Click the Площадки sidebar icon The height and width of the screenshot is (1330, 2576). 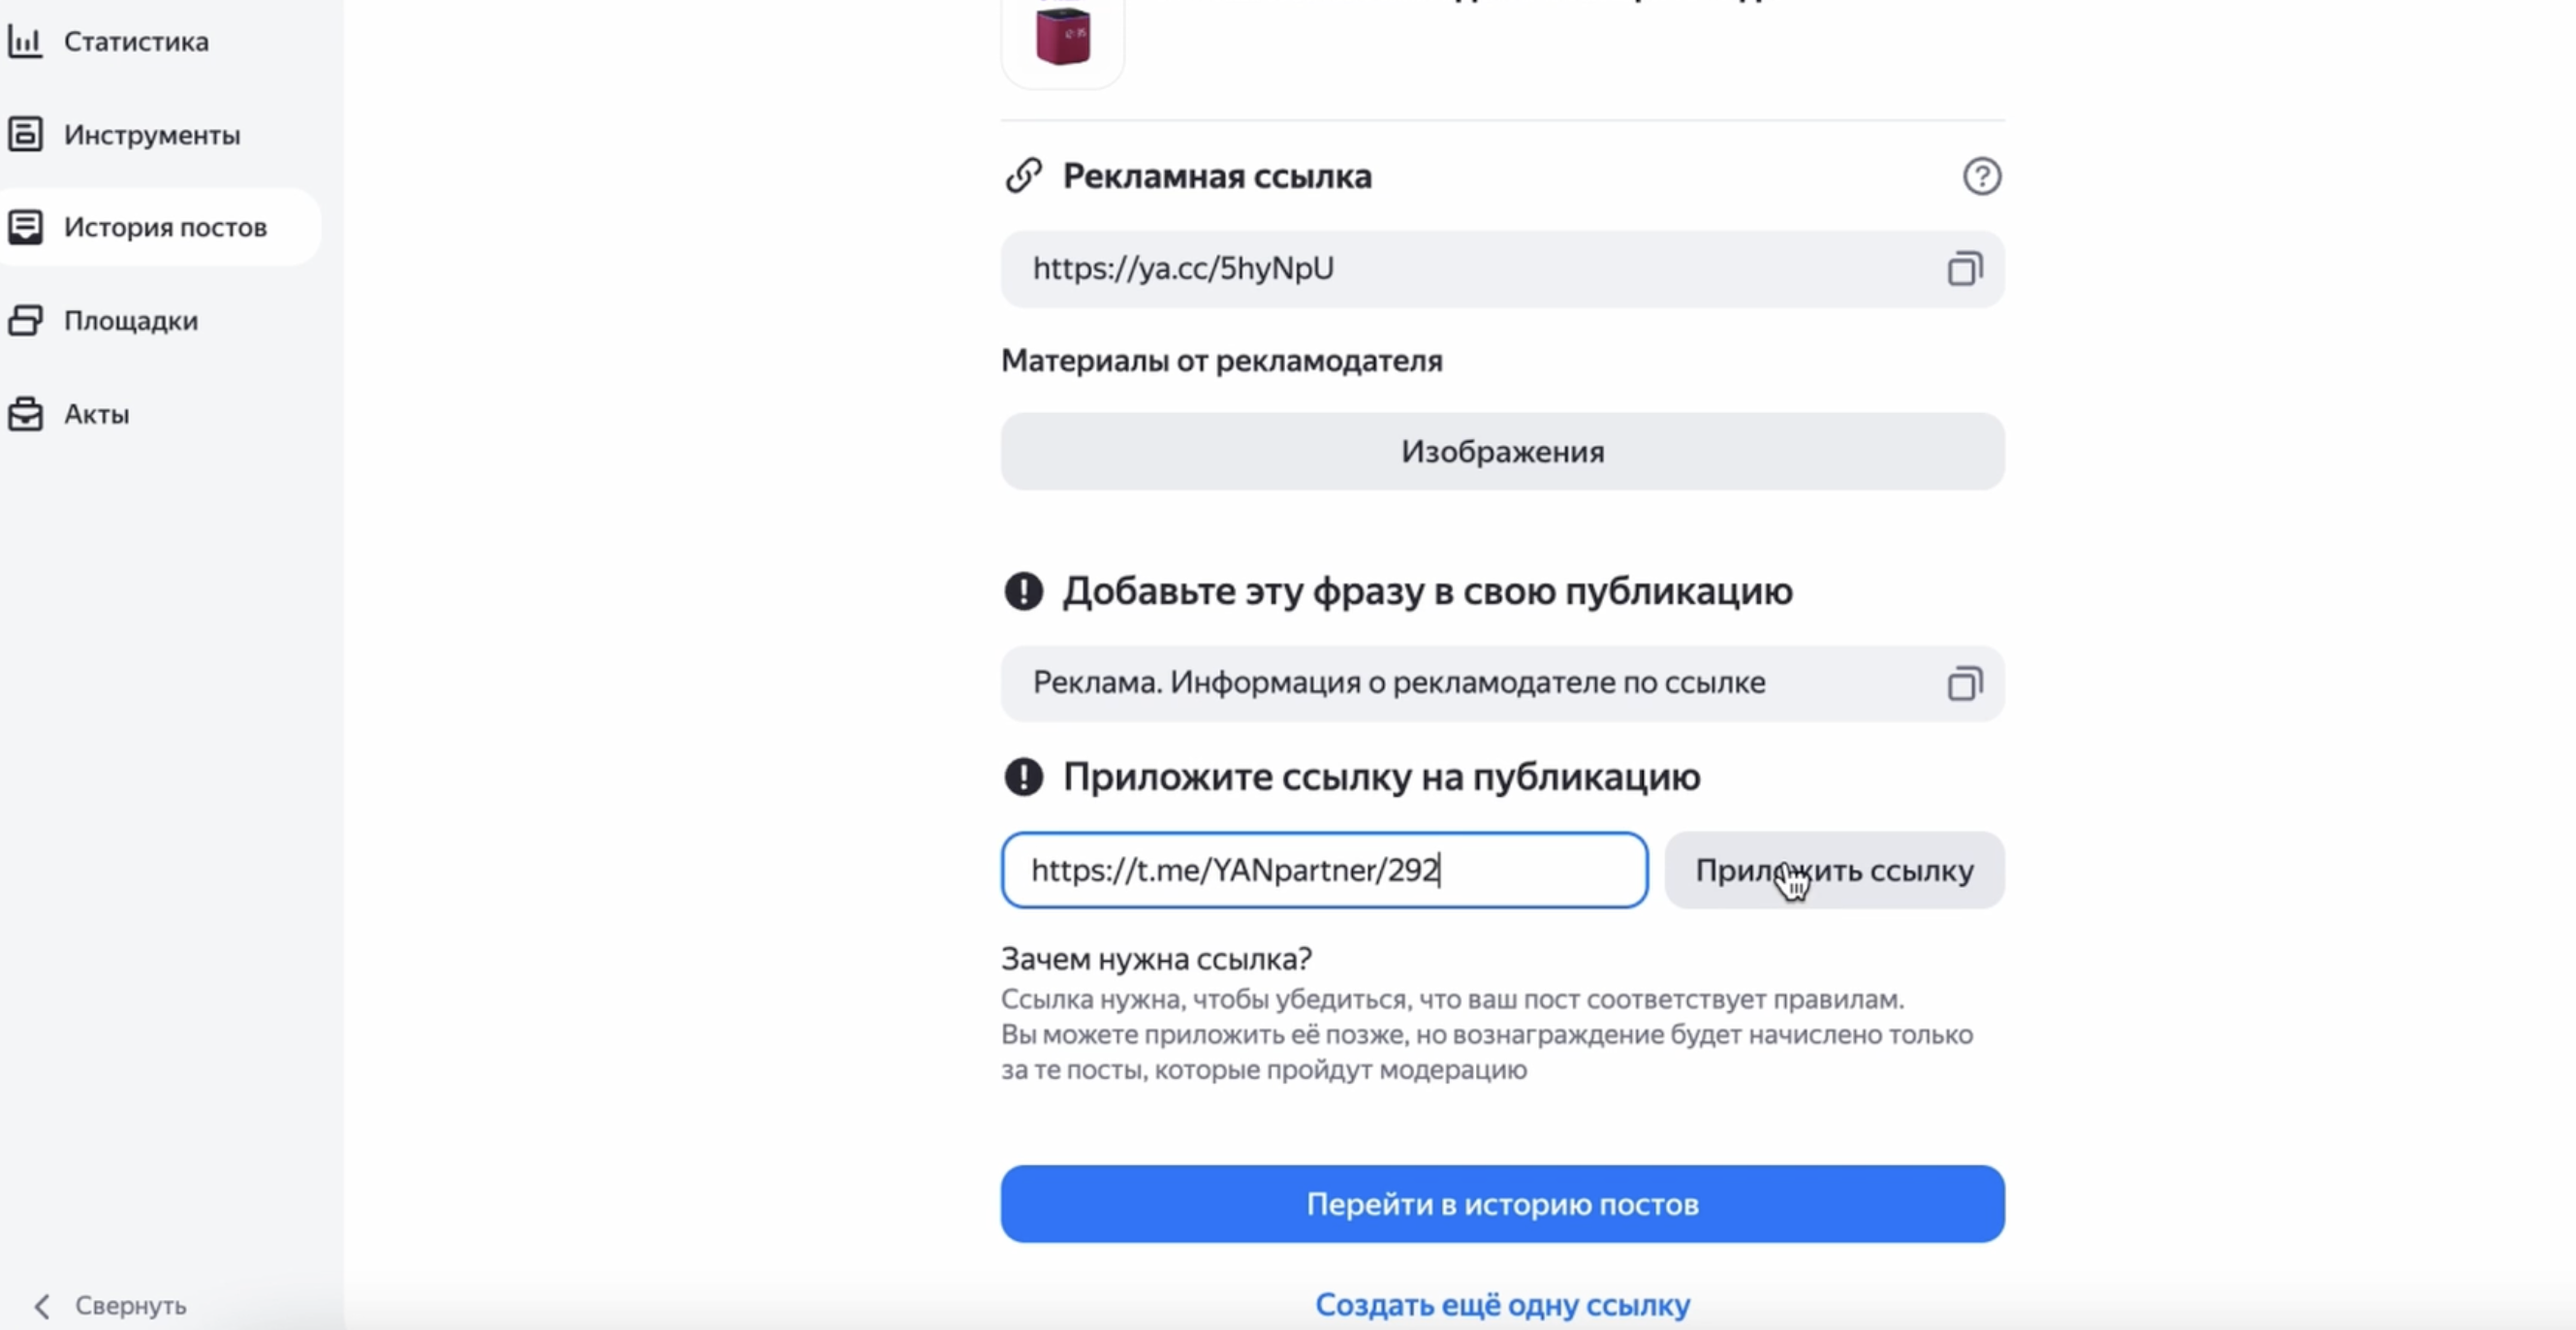tap(25, 320)
